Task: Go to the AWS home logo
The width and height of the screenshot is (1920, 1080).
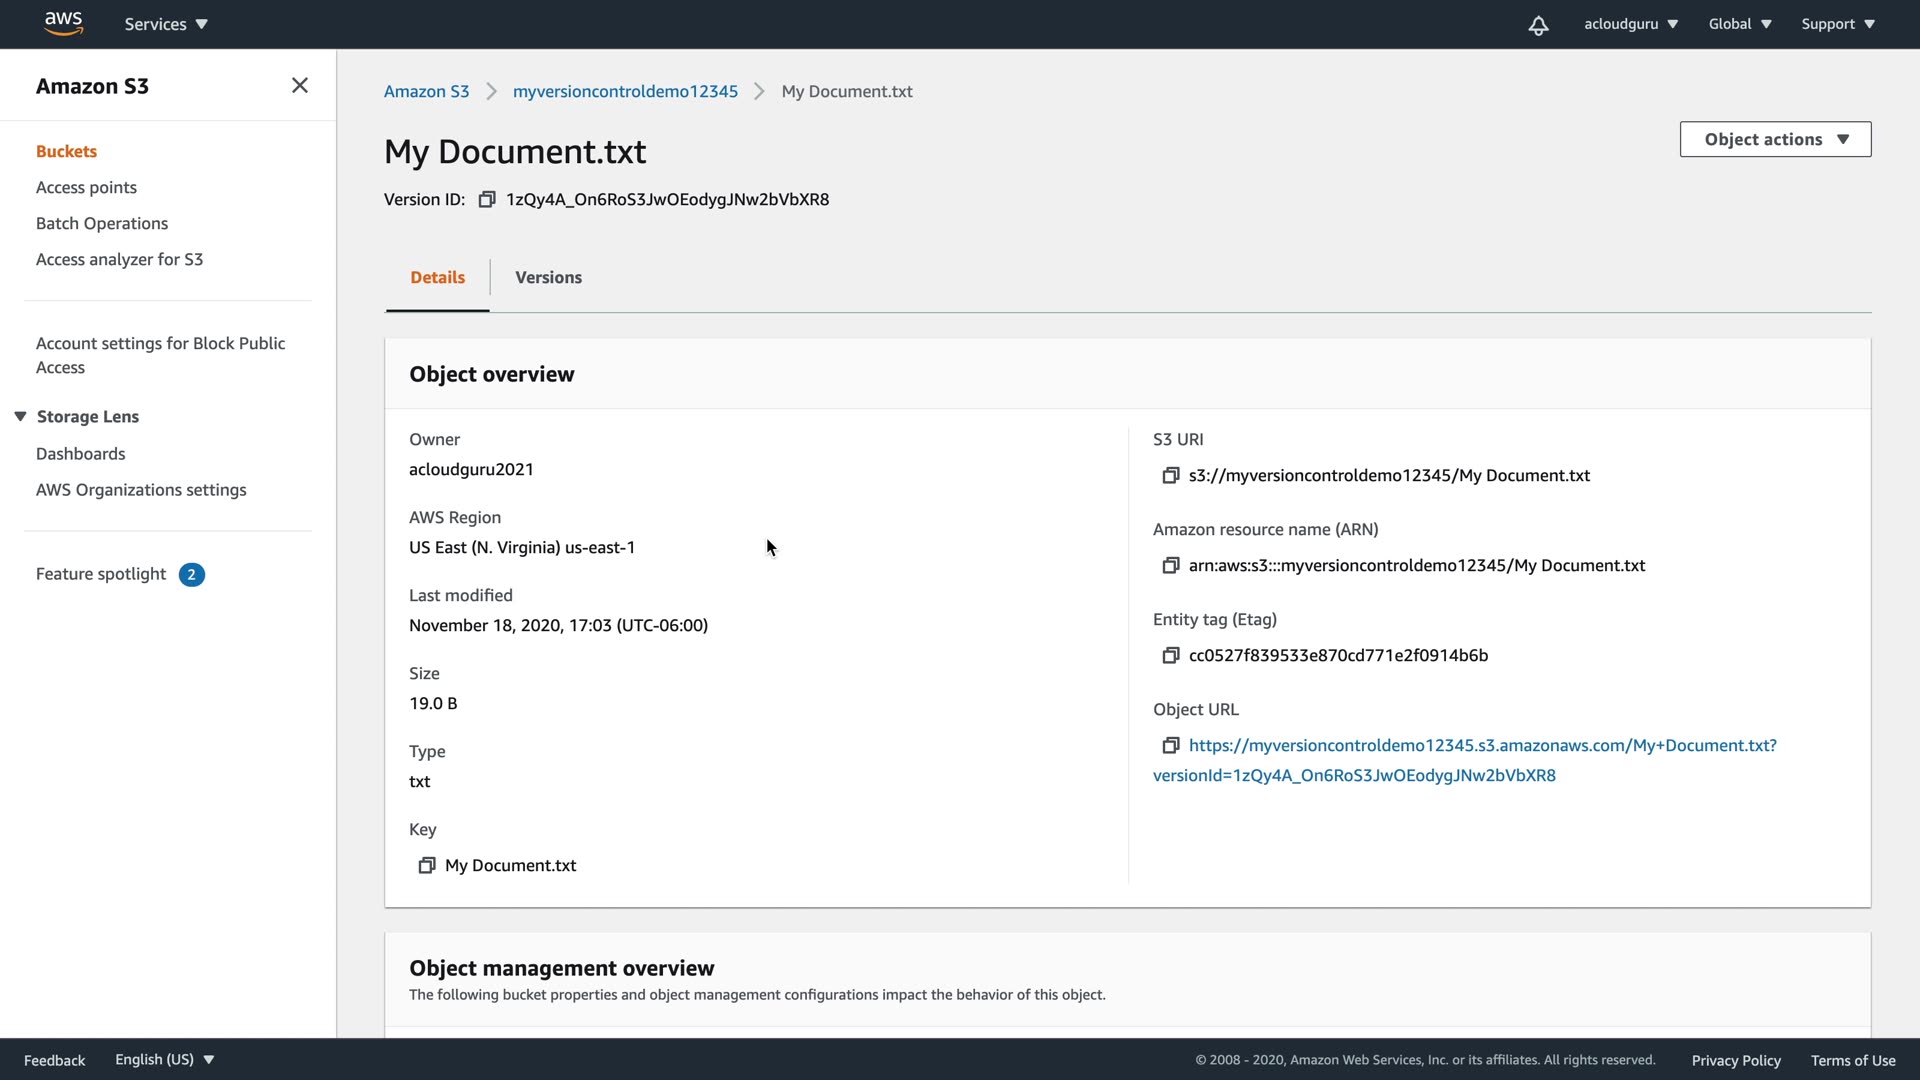Action: (63, 23)
